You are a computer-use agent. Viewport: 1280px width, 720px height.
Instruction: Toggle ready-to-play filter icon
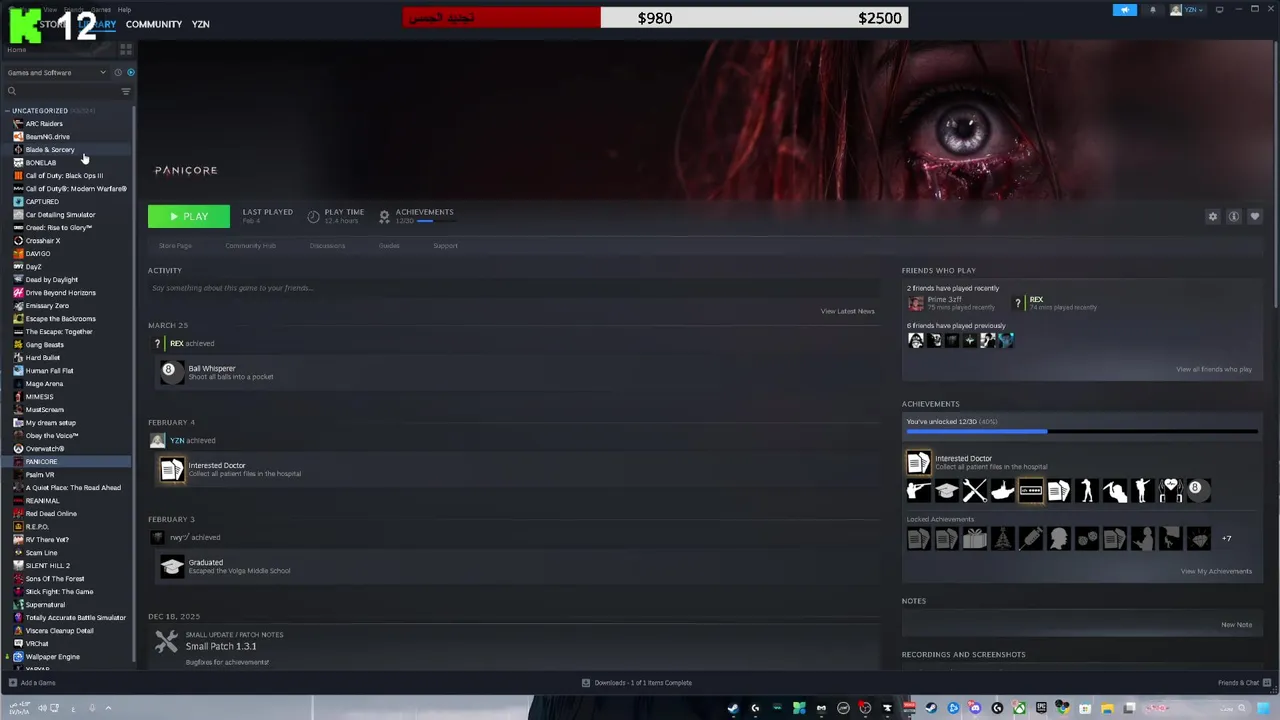click(130, 72)
